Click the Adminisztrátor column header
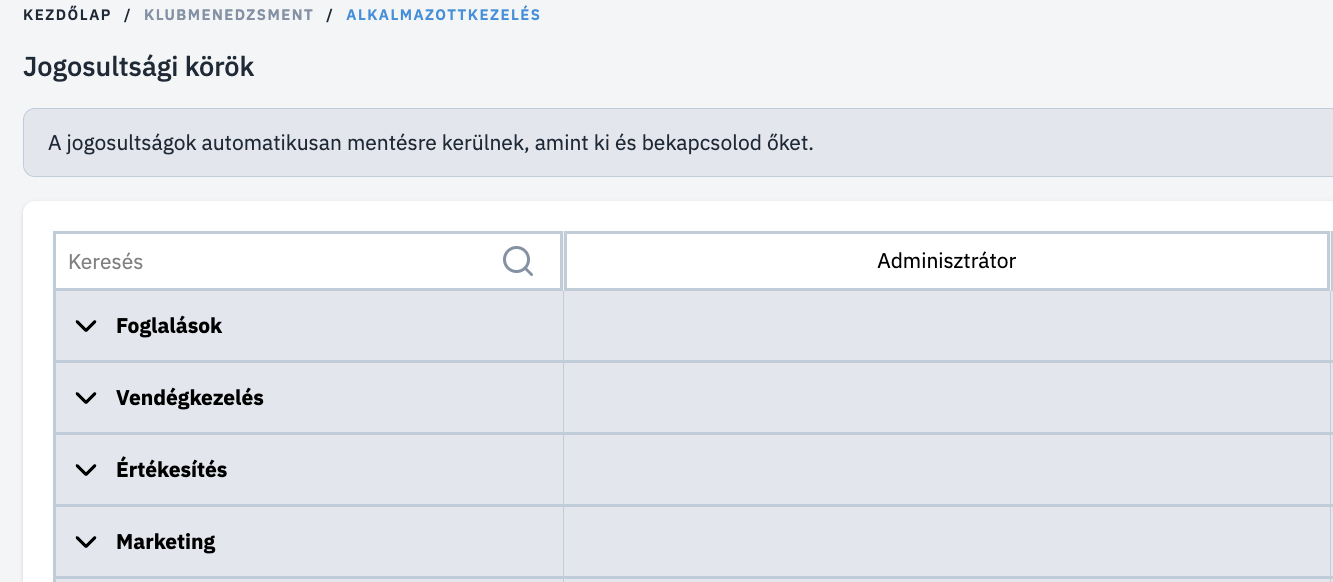Image resolution: width=1333 pixels, height=582 pixels. point(947,262)
